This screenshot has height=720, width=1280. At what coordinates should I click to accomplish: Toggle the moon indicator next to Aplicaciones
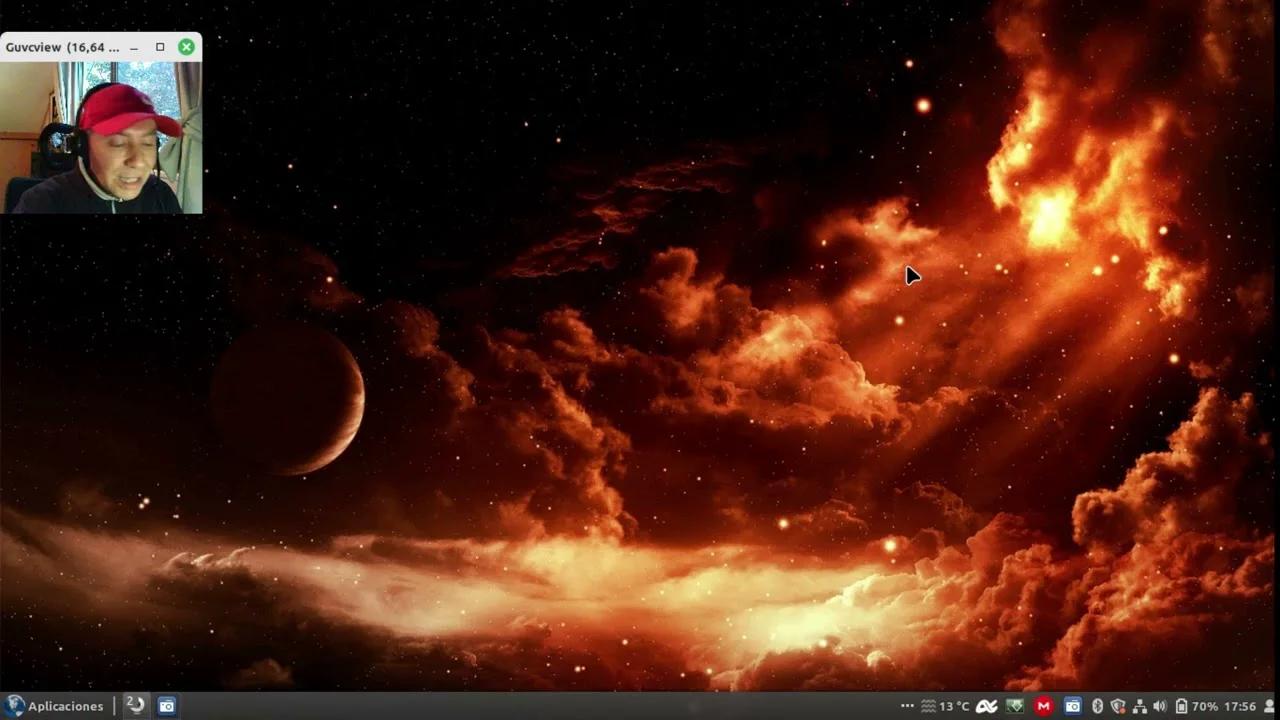tap(136, 706)
